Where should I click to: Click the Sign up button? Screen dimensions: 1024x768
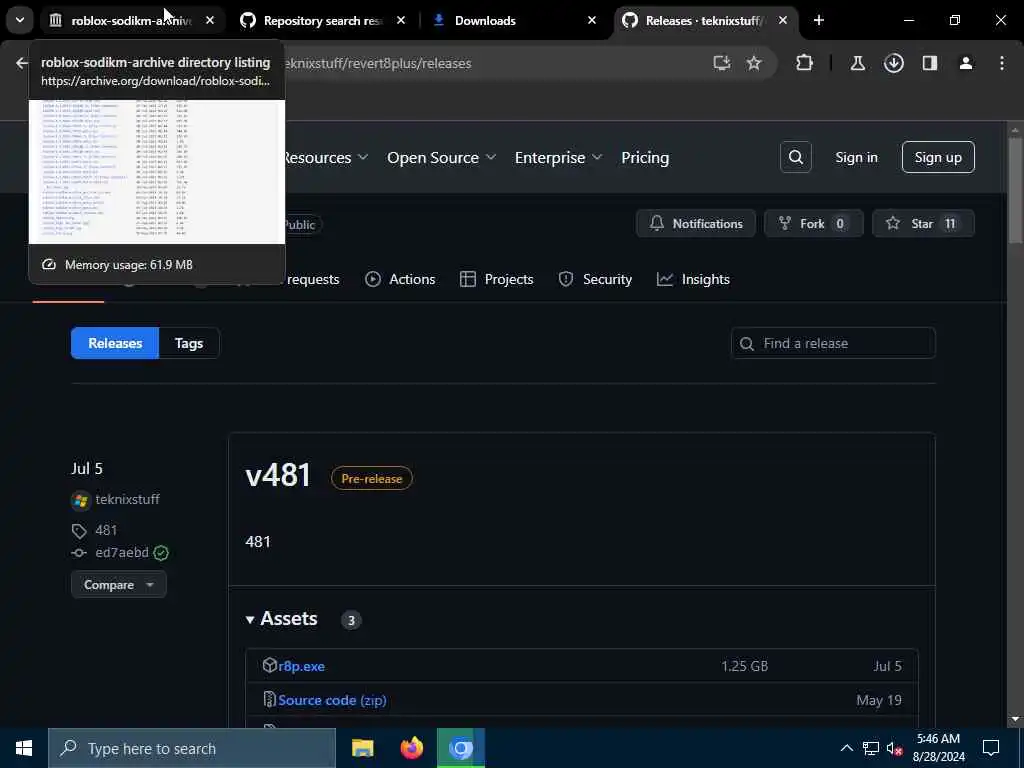[938, 157]
